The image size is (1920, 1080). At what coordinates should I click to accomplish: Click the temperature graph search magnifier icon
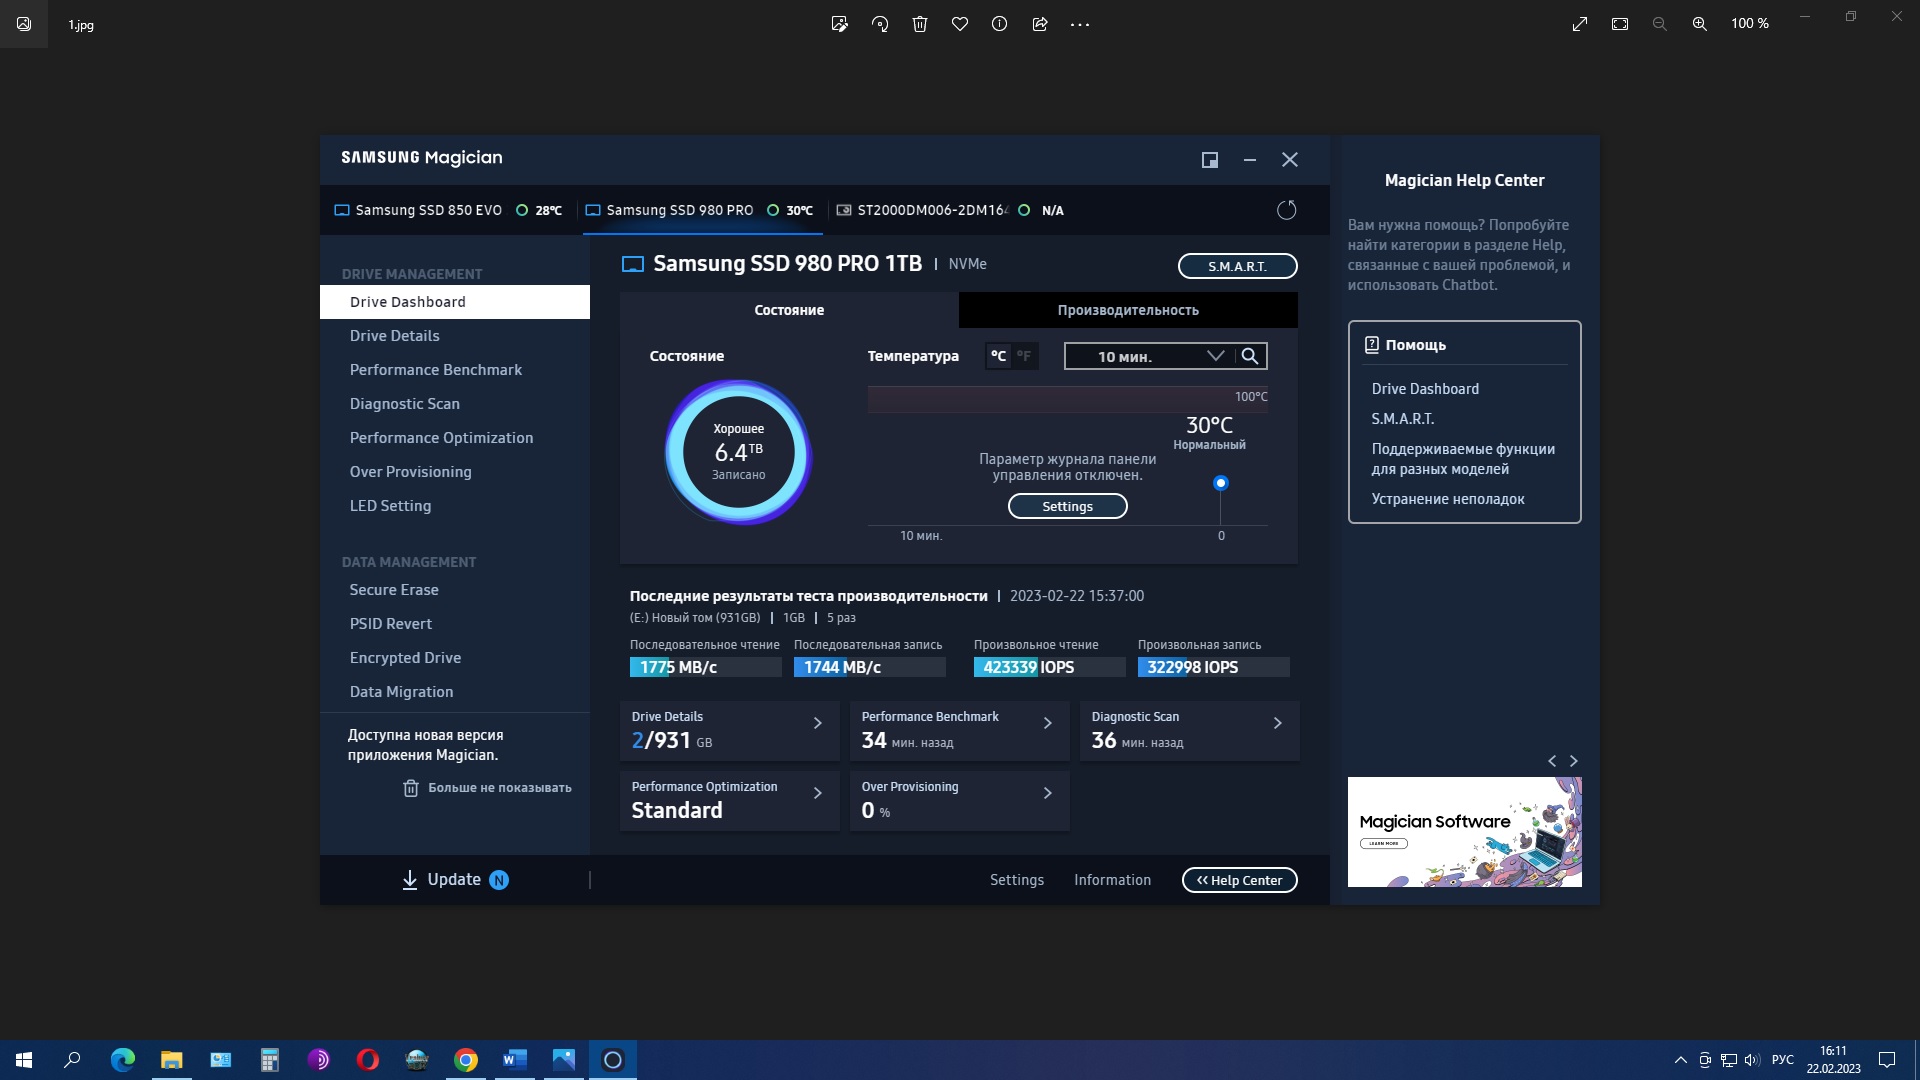tap(1250, 356)
